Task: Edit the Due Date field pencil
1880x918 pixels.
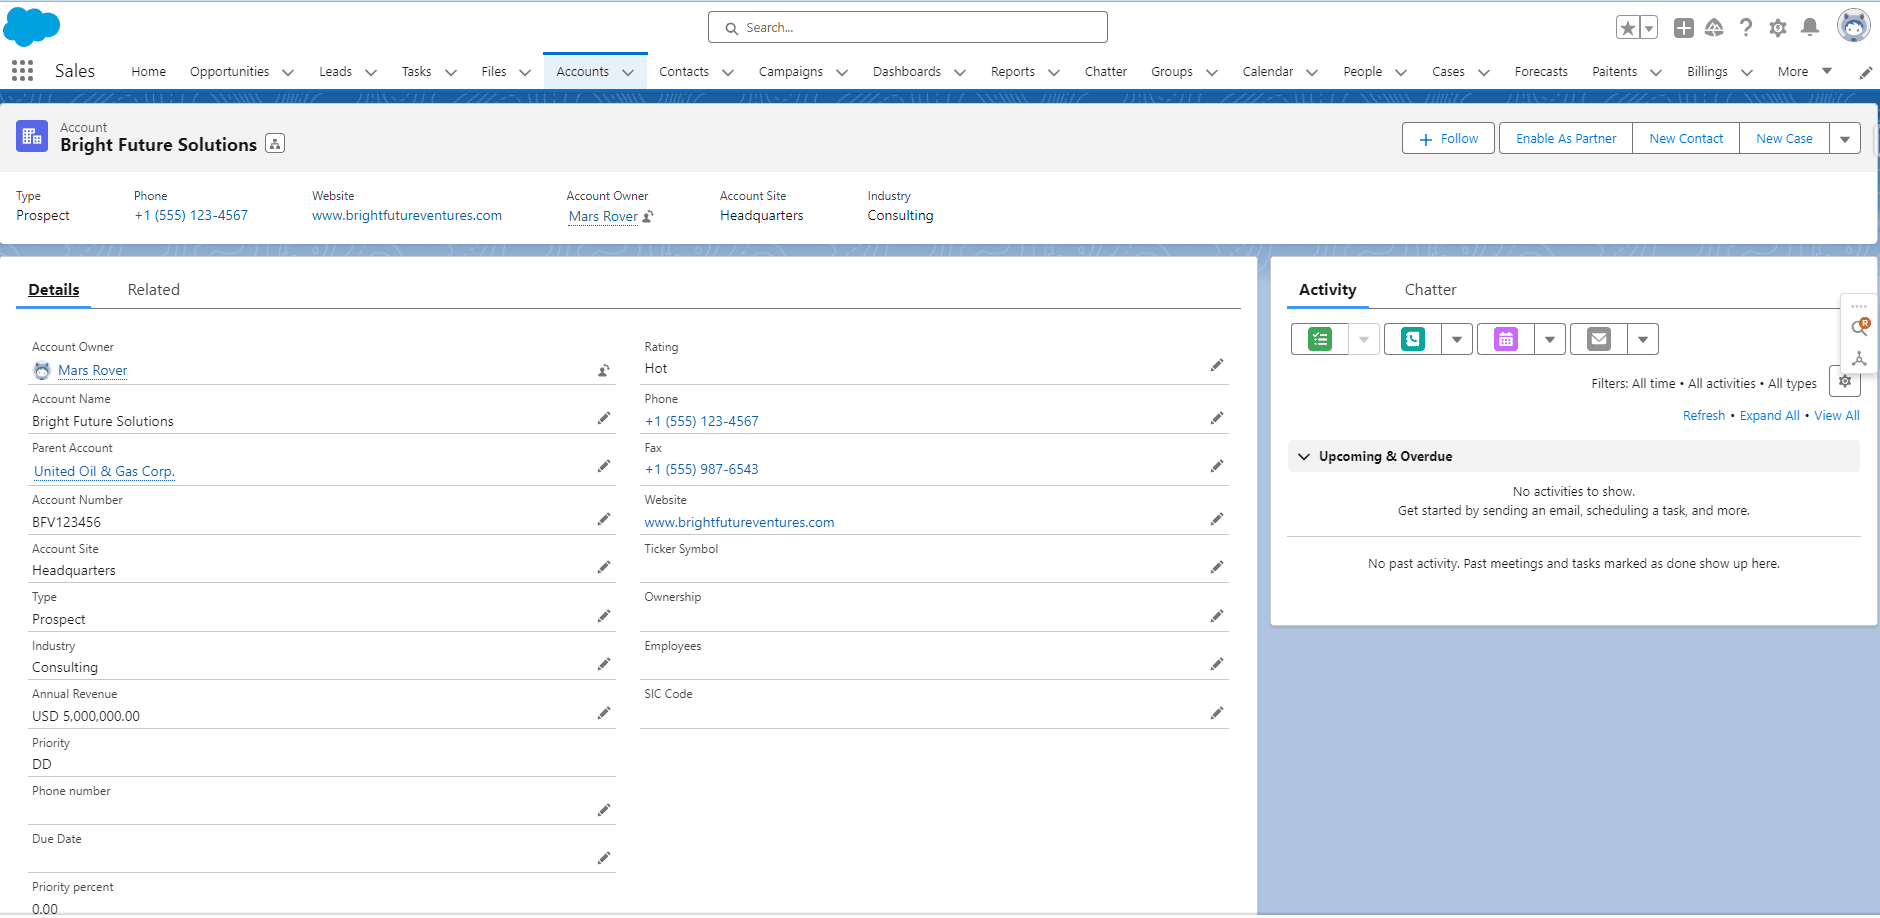Action: tap(604, 858)
